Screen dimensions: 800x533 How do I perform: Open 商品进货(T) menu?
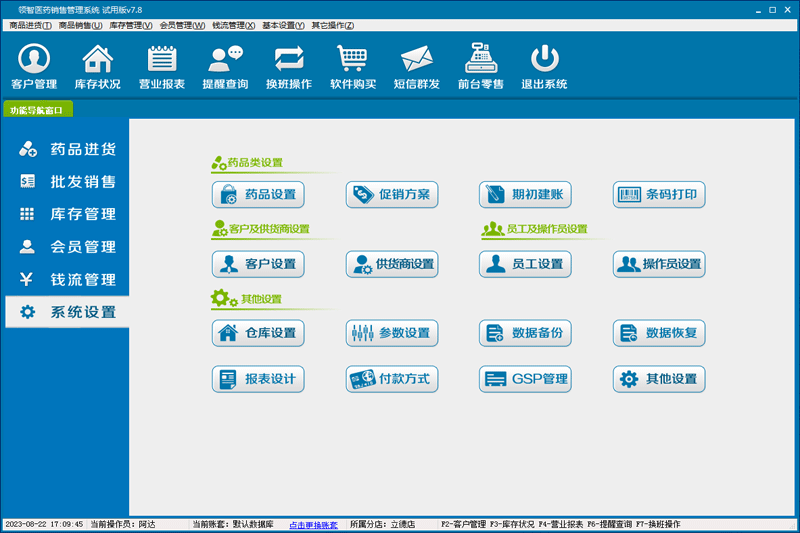click(30, 26)
